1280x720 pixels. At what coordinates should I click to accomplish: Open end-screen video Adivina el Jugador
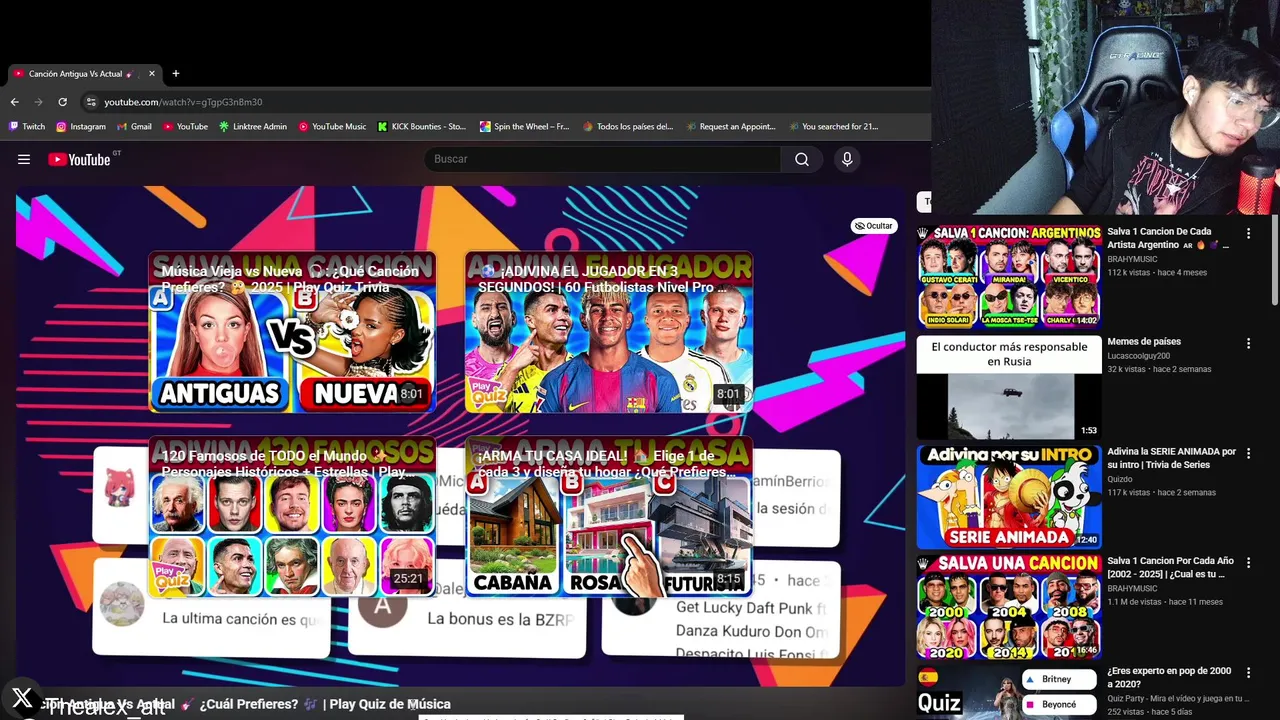609,332
